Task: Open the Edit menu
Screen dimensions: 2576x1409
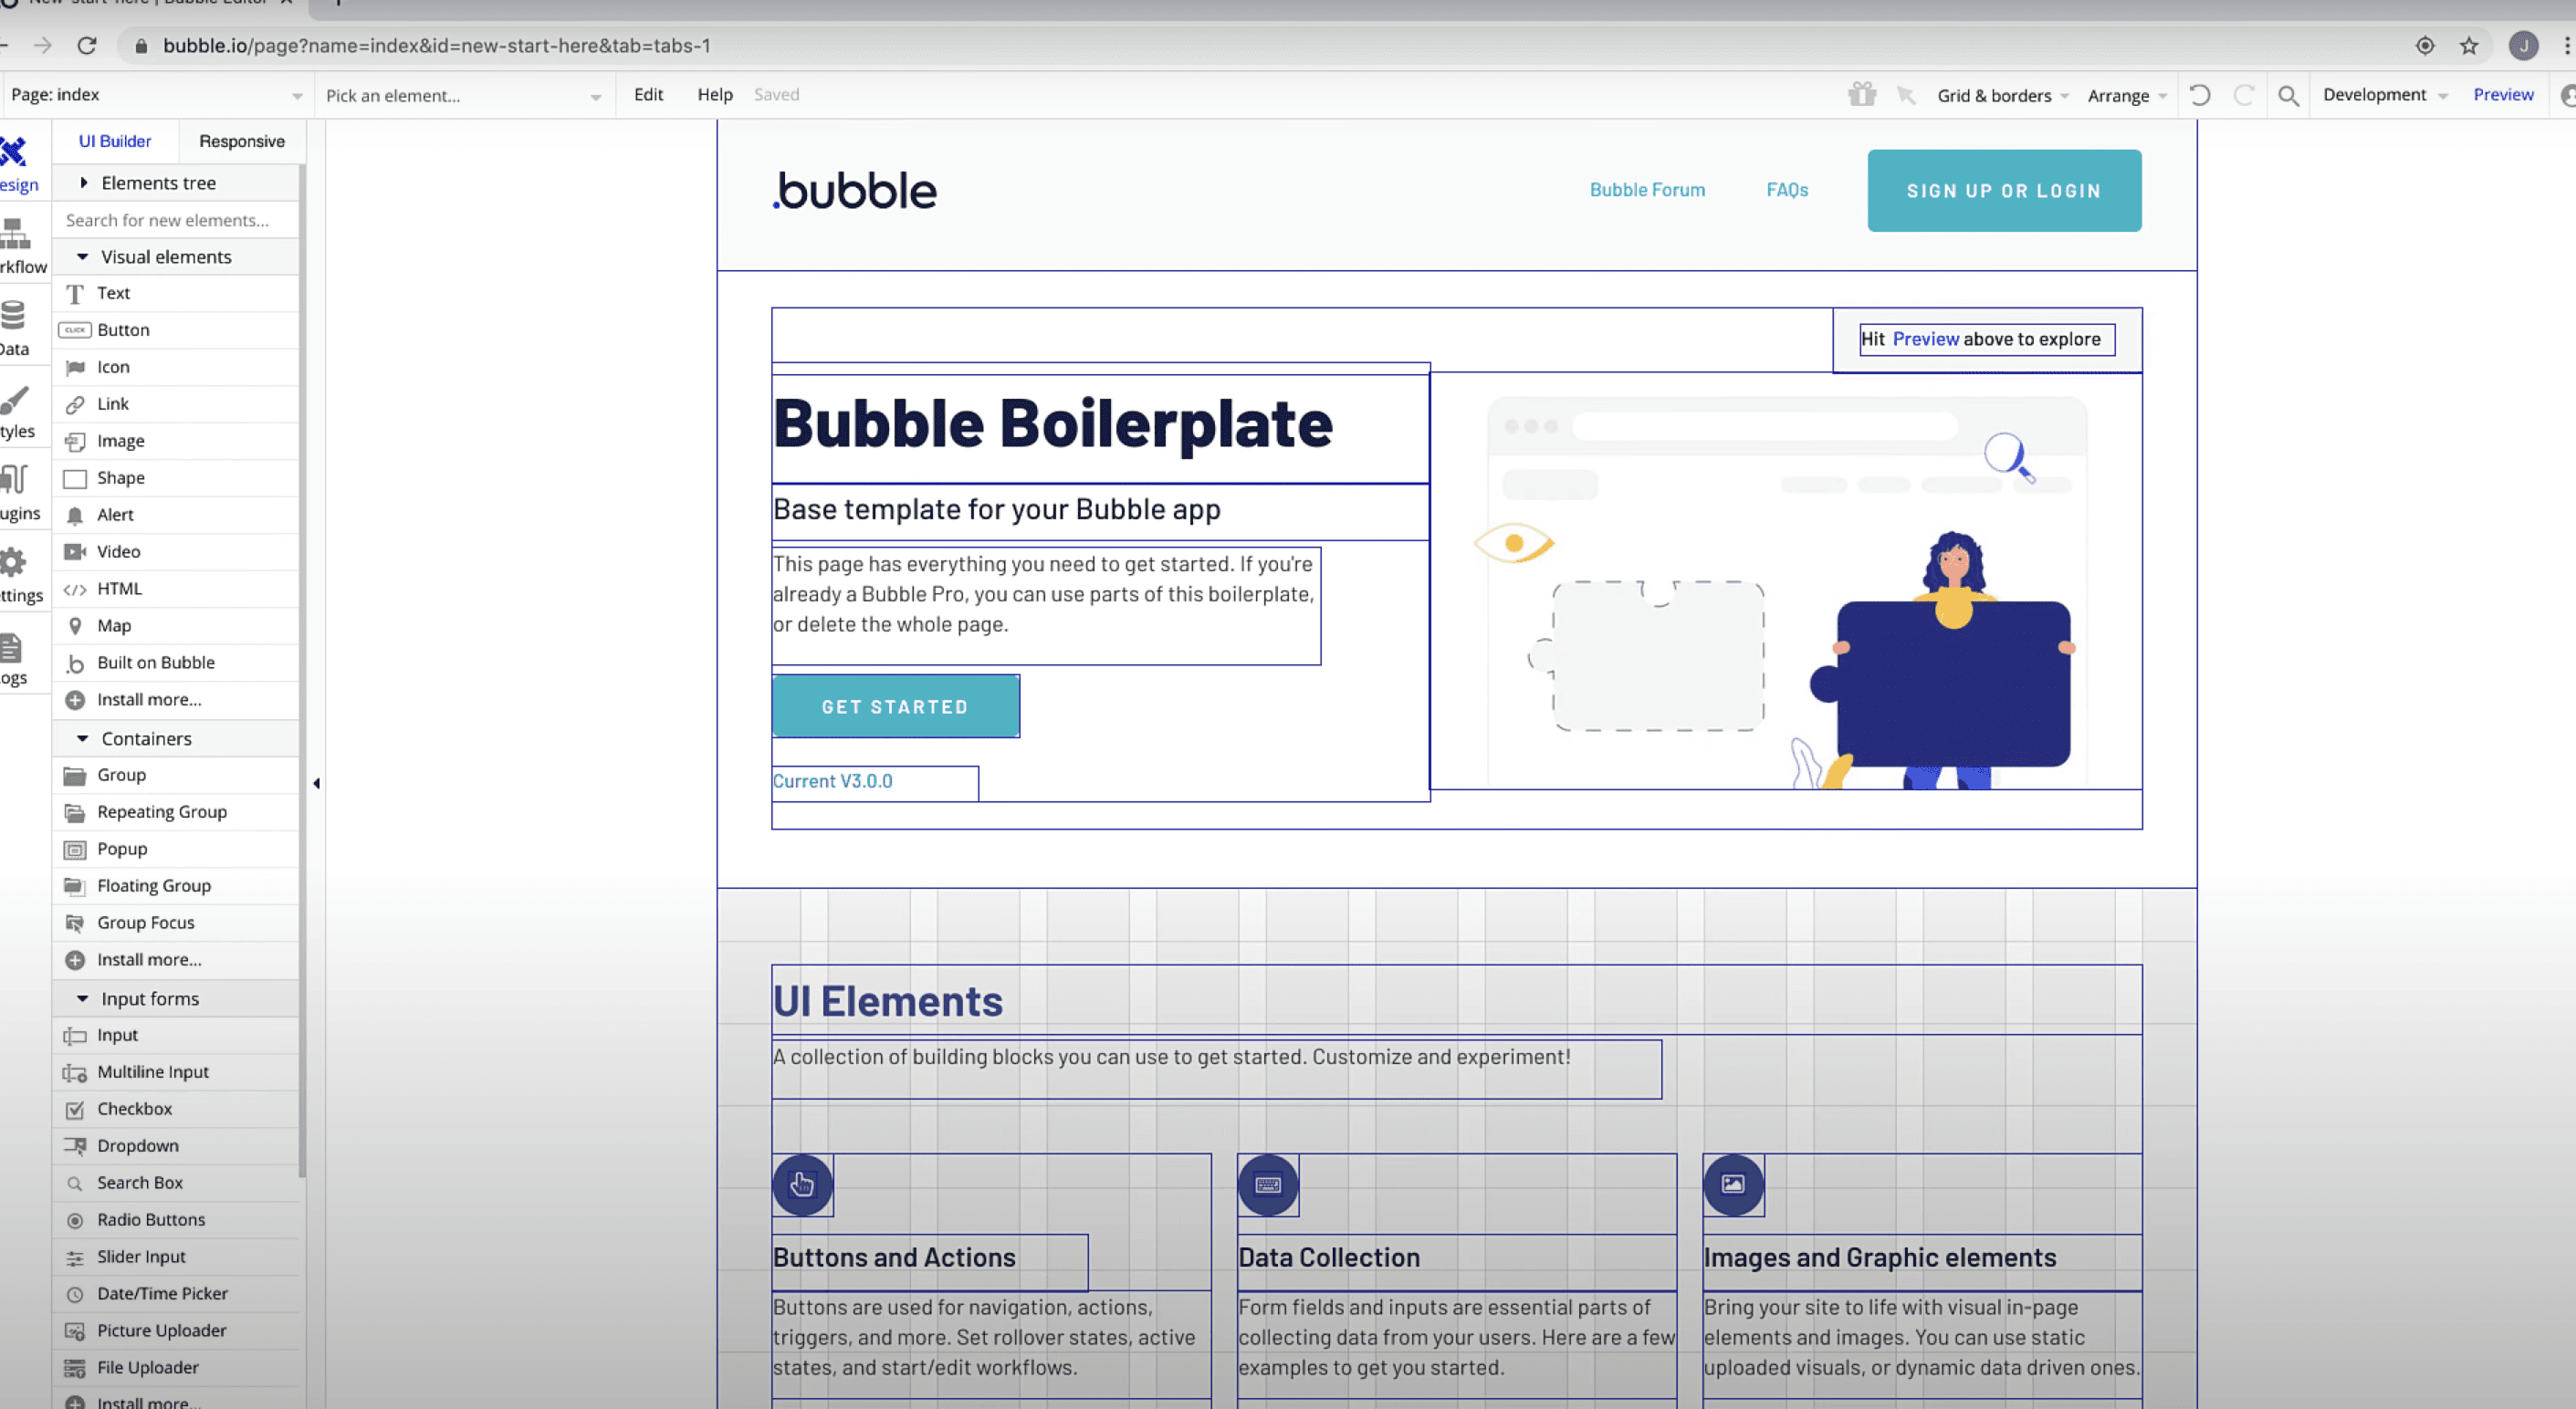Action: (648, 94)
